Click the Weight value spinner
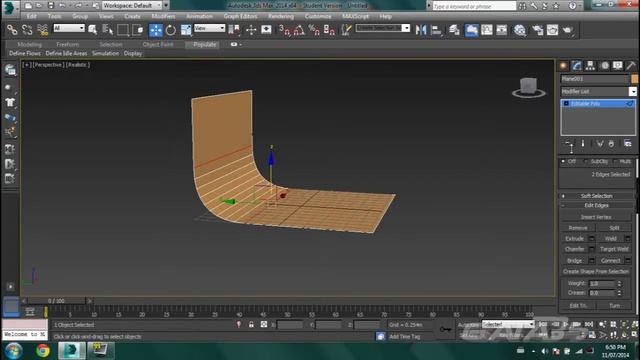 (x=619, y=283)
